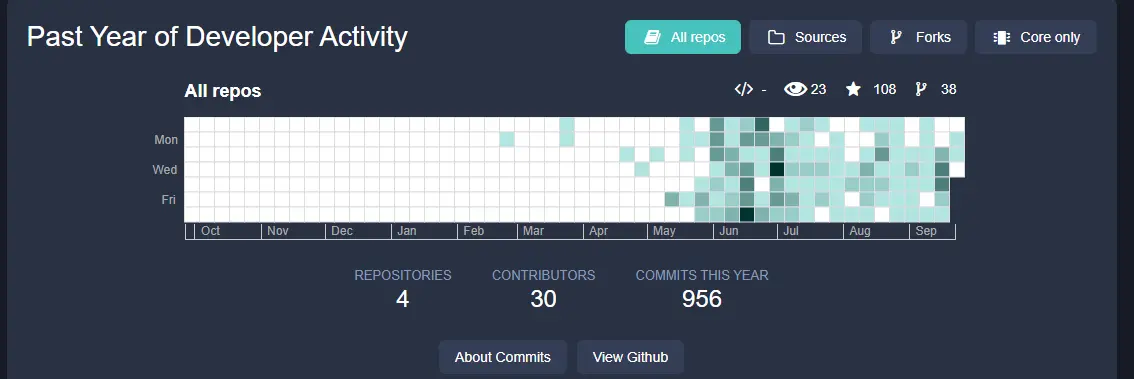Switch to the Sources filter

[806, 37]
